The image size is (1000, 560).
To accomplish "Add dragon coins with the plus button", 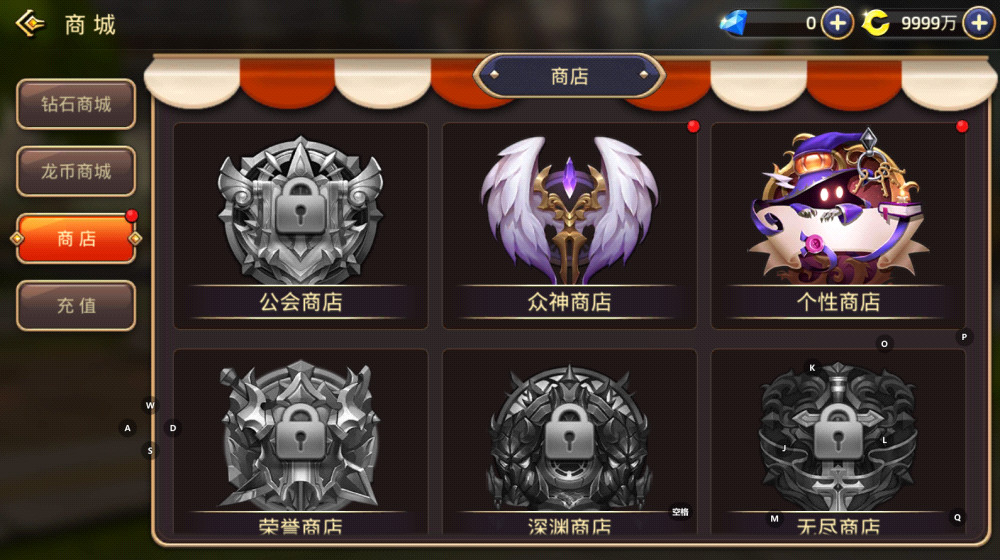I will (979, 24).
